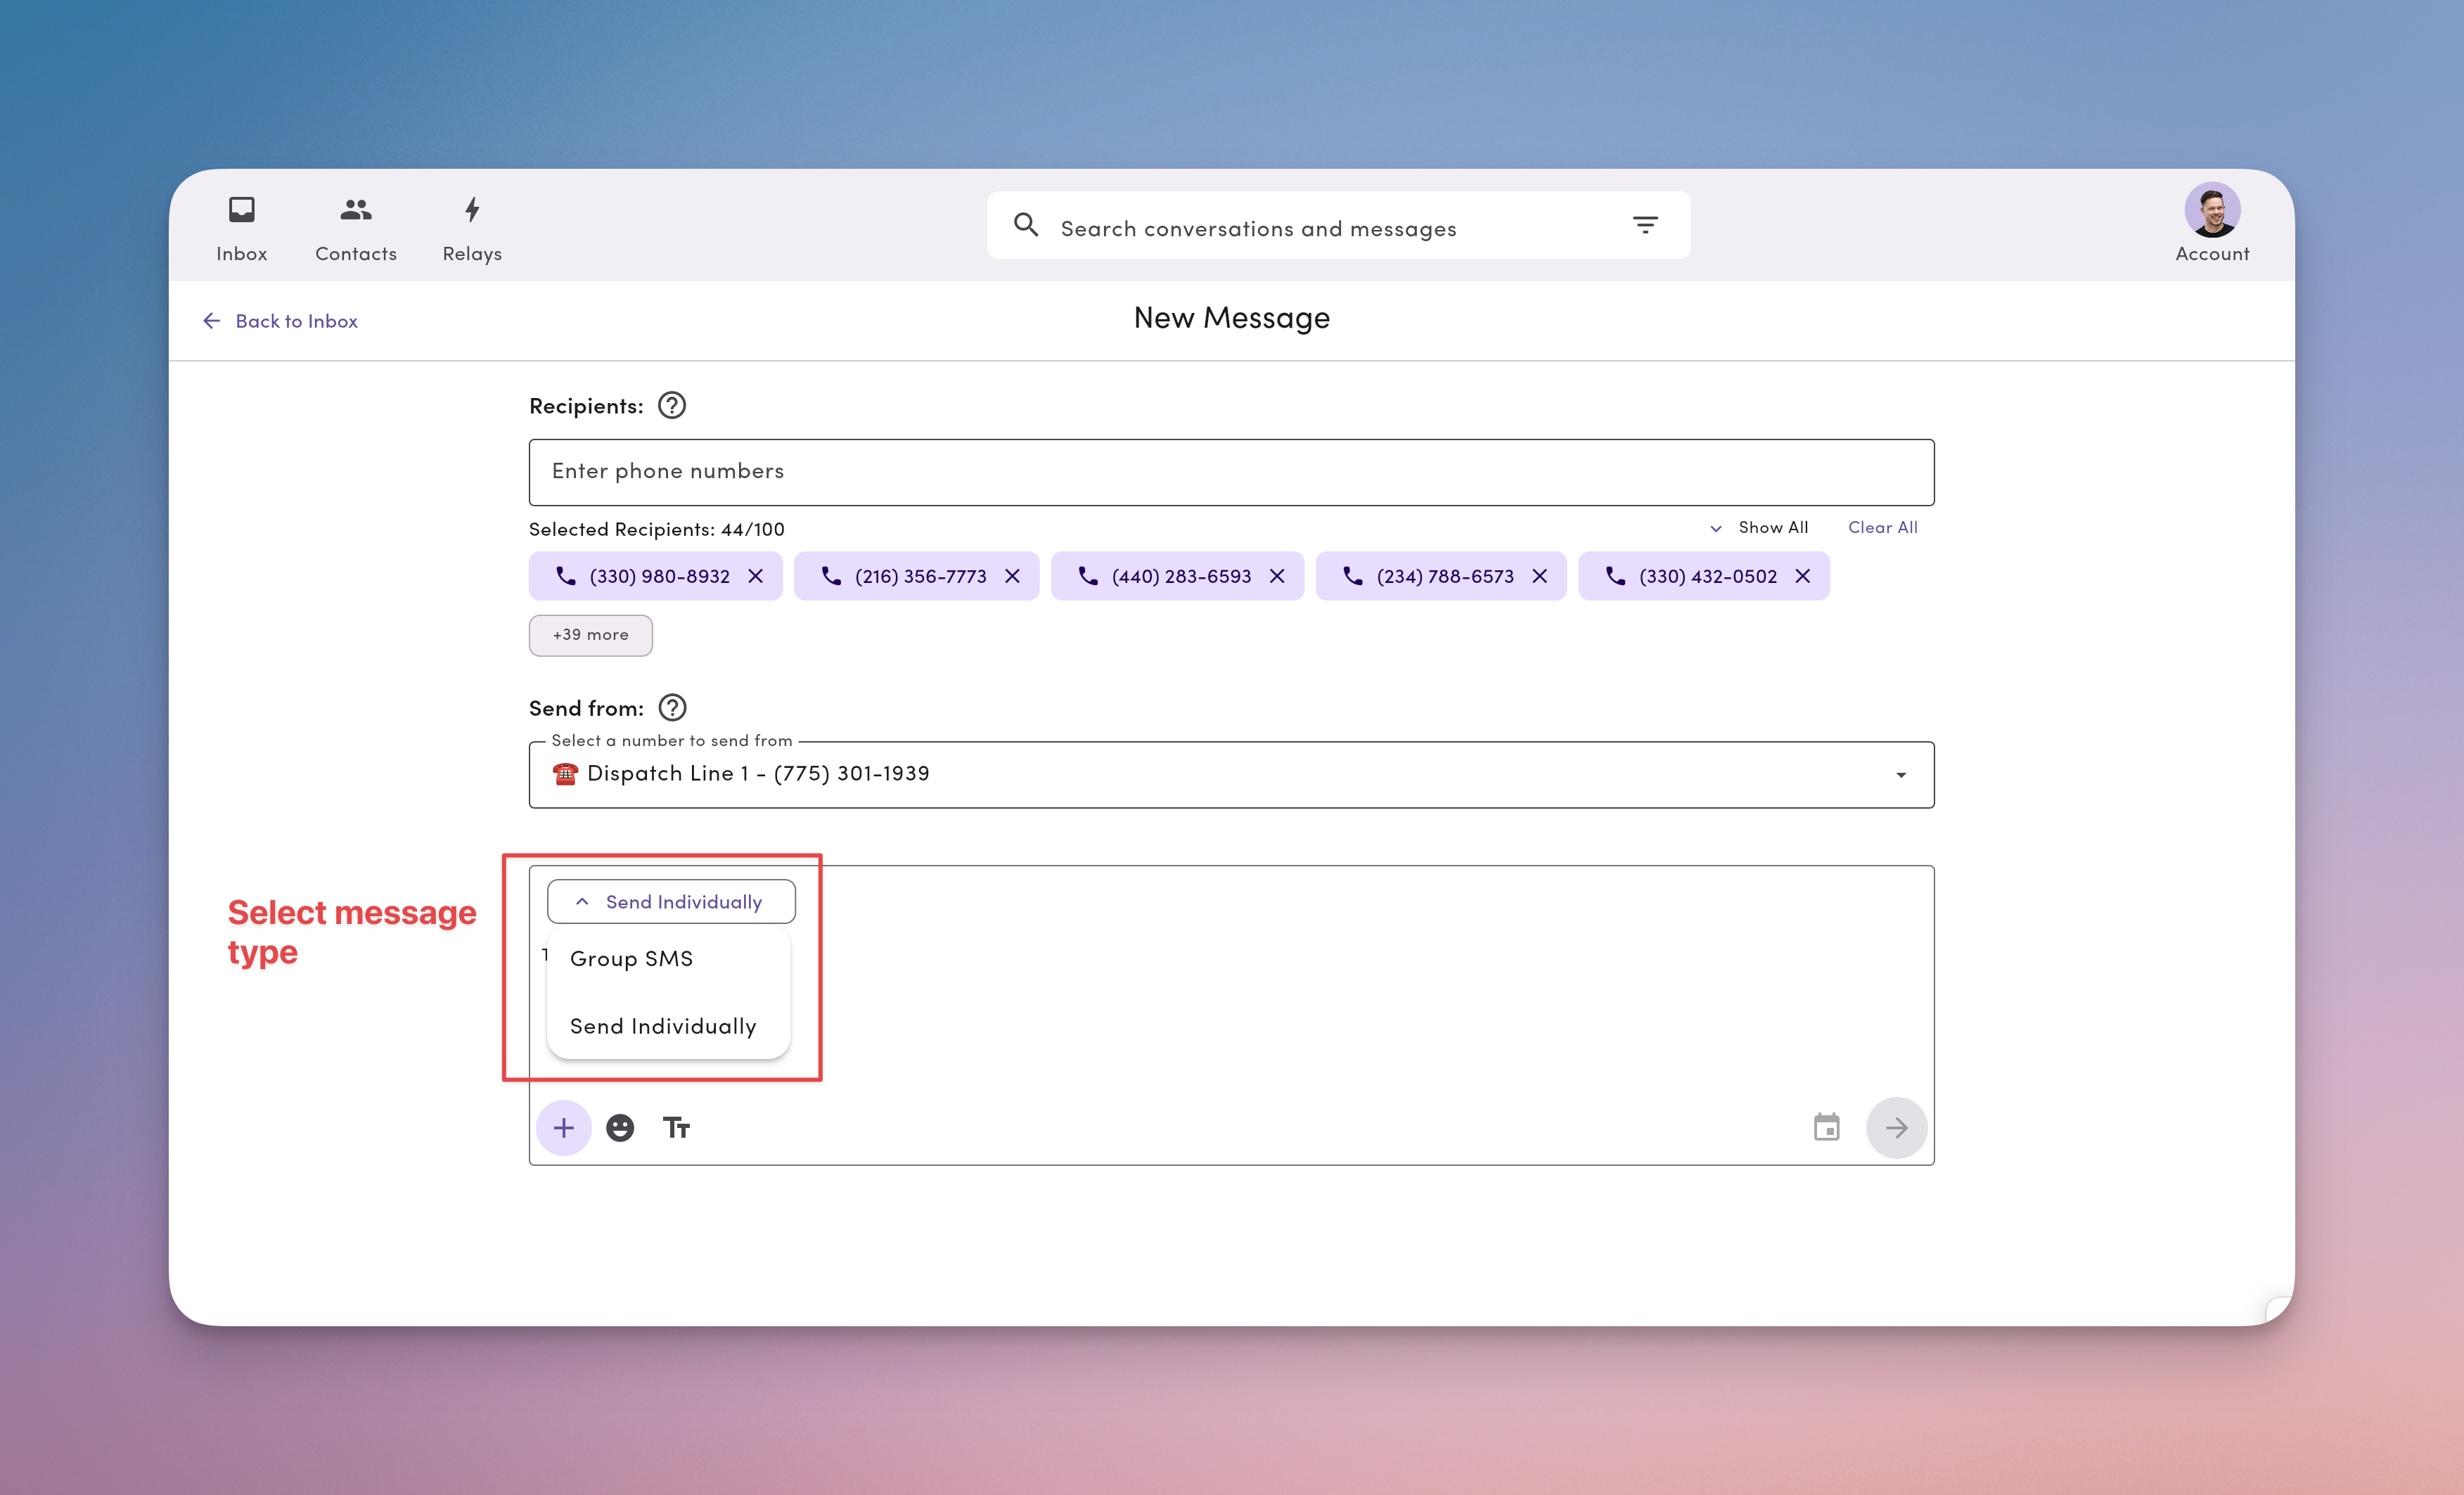Open the Inbox section
Screen dimensions: 2464x1495
pos(241,225)
